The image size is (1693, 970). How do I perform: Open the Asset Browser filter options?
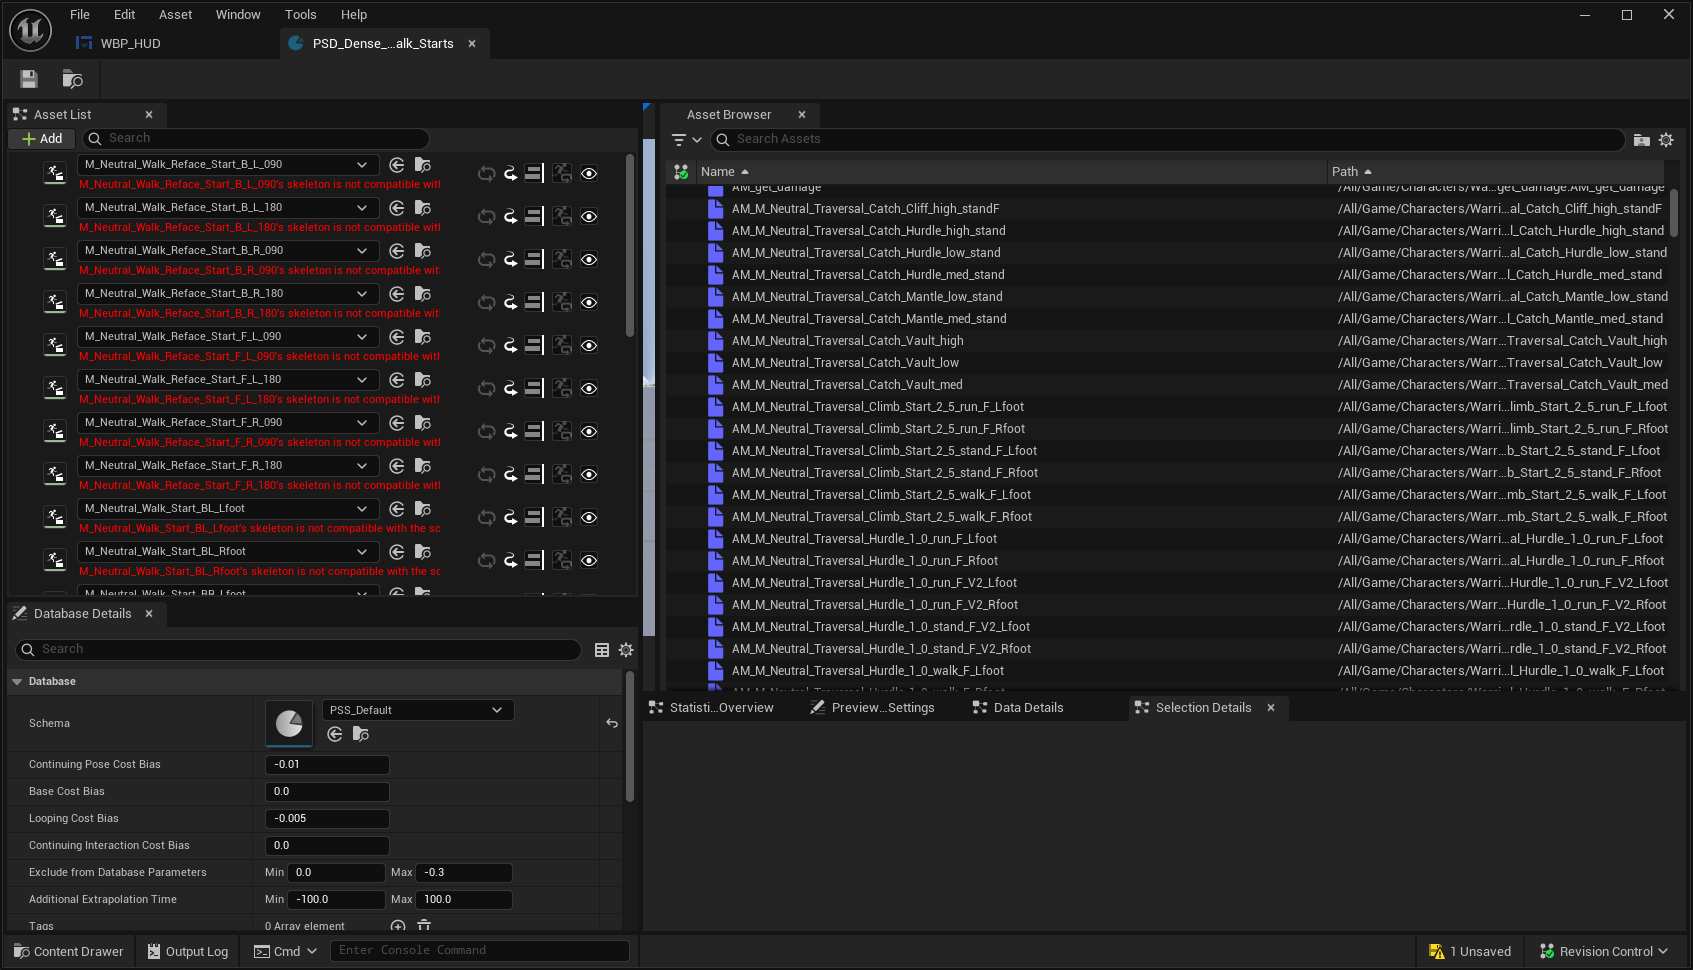686,140
